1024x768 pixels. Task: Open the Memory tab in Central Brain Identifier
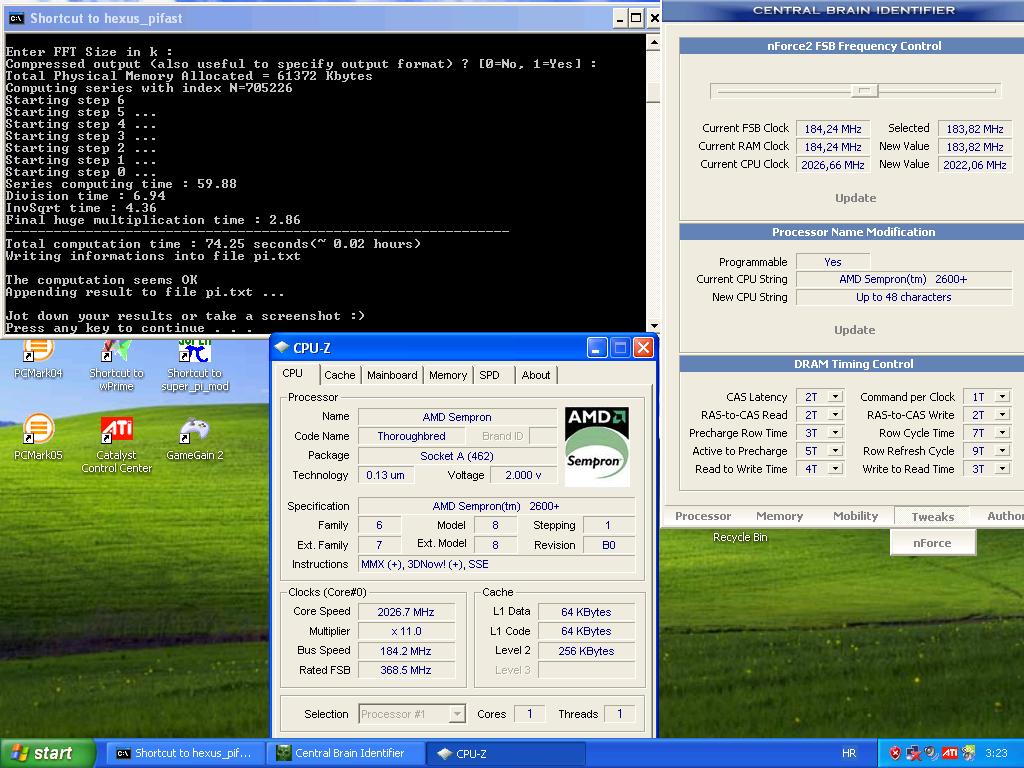tap(779, 516)
